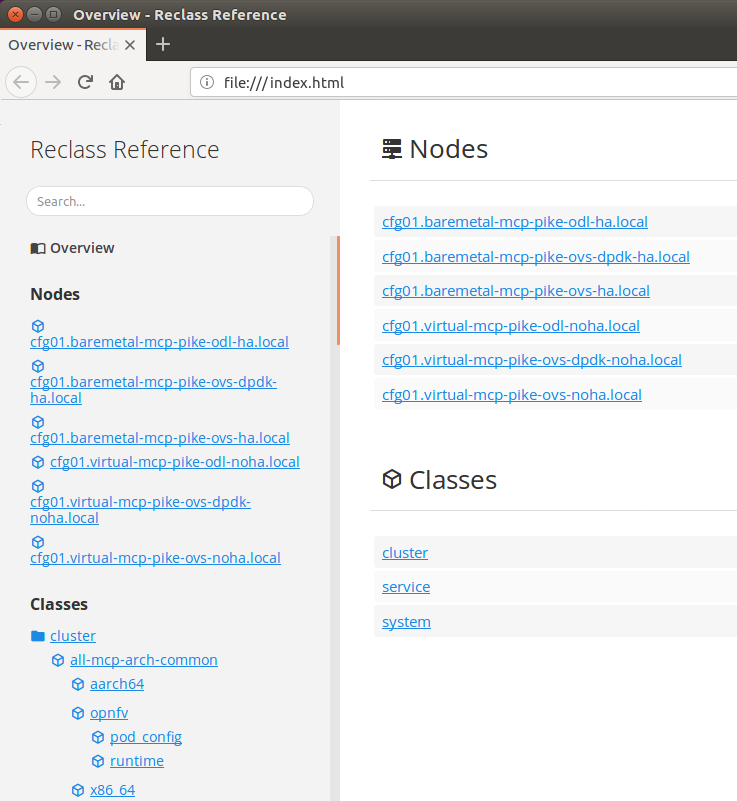
Task: Open all-mcp-arch-common in the class tree
Action: point(143,660)
